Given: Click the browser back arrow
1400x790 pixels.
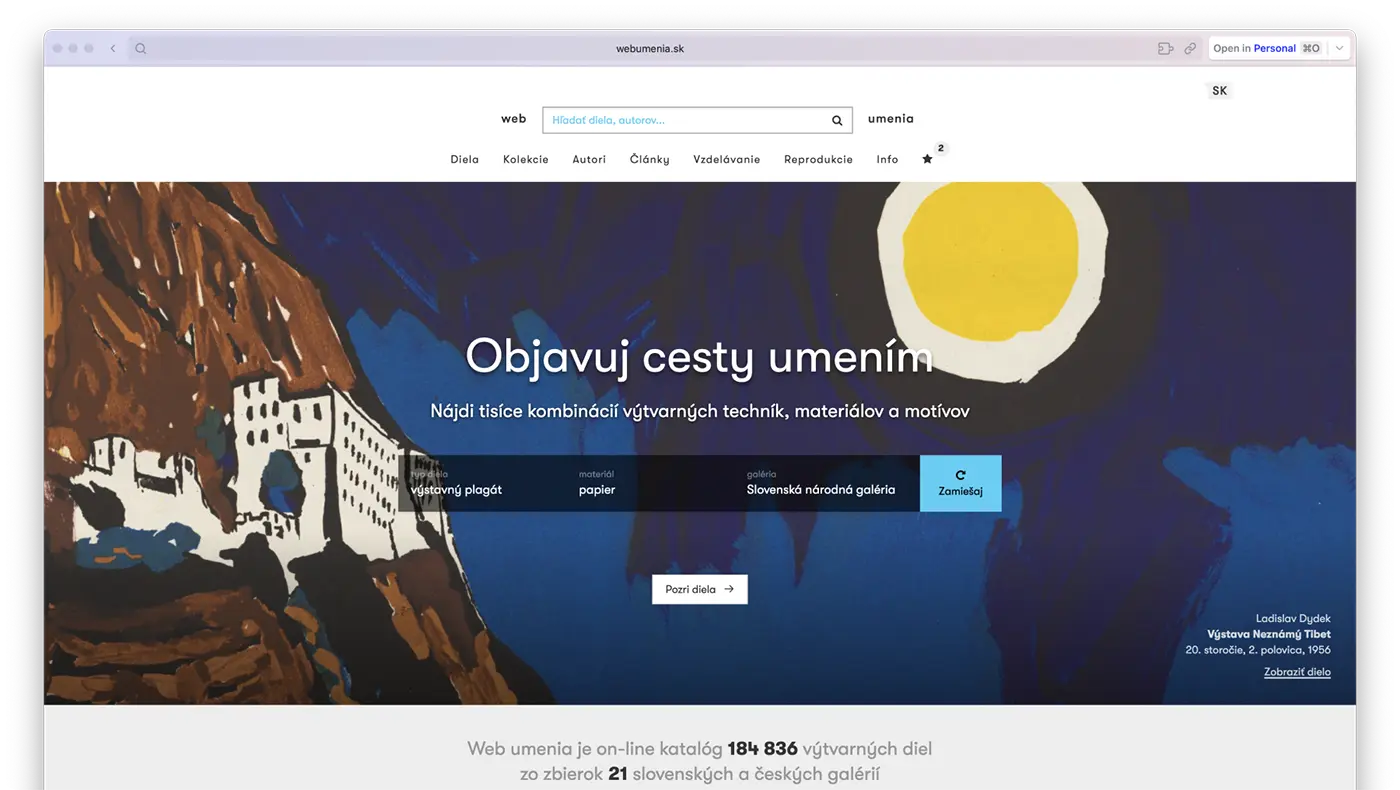Looking at the screenshot, I should click(x=112, y=47).
